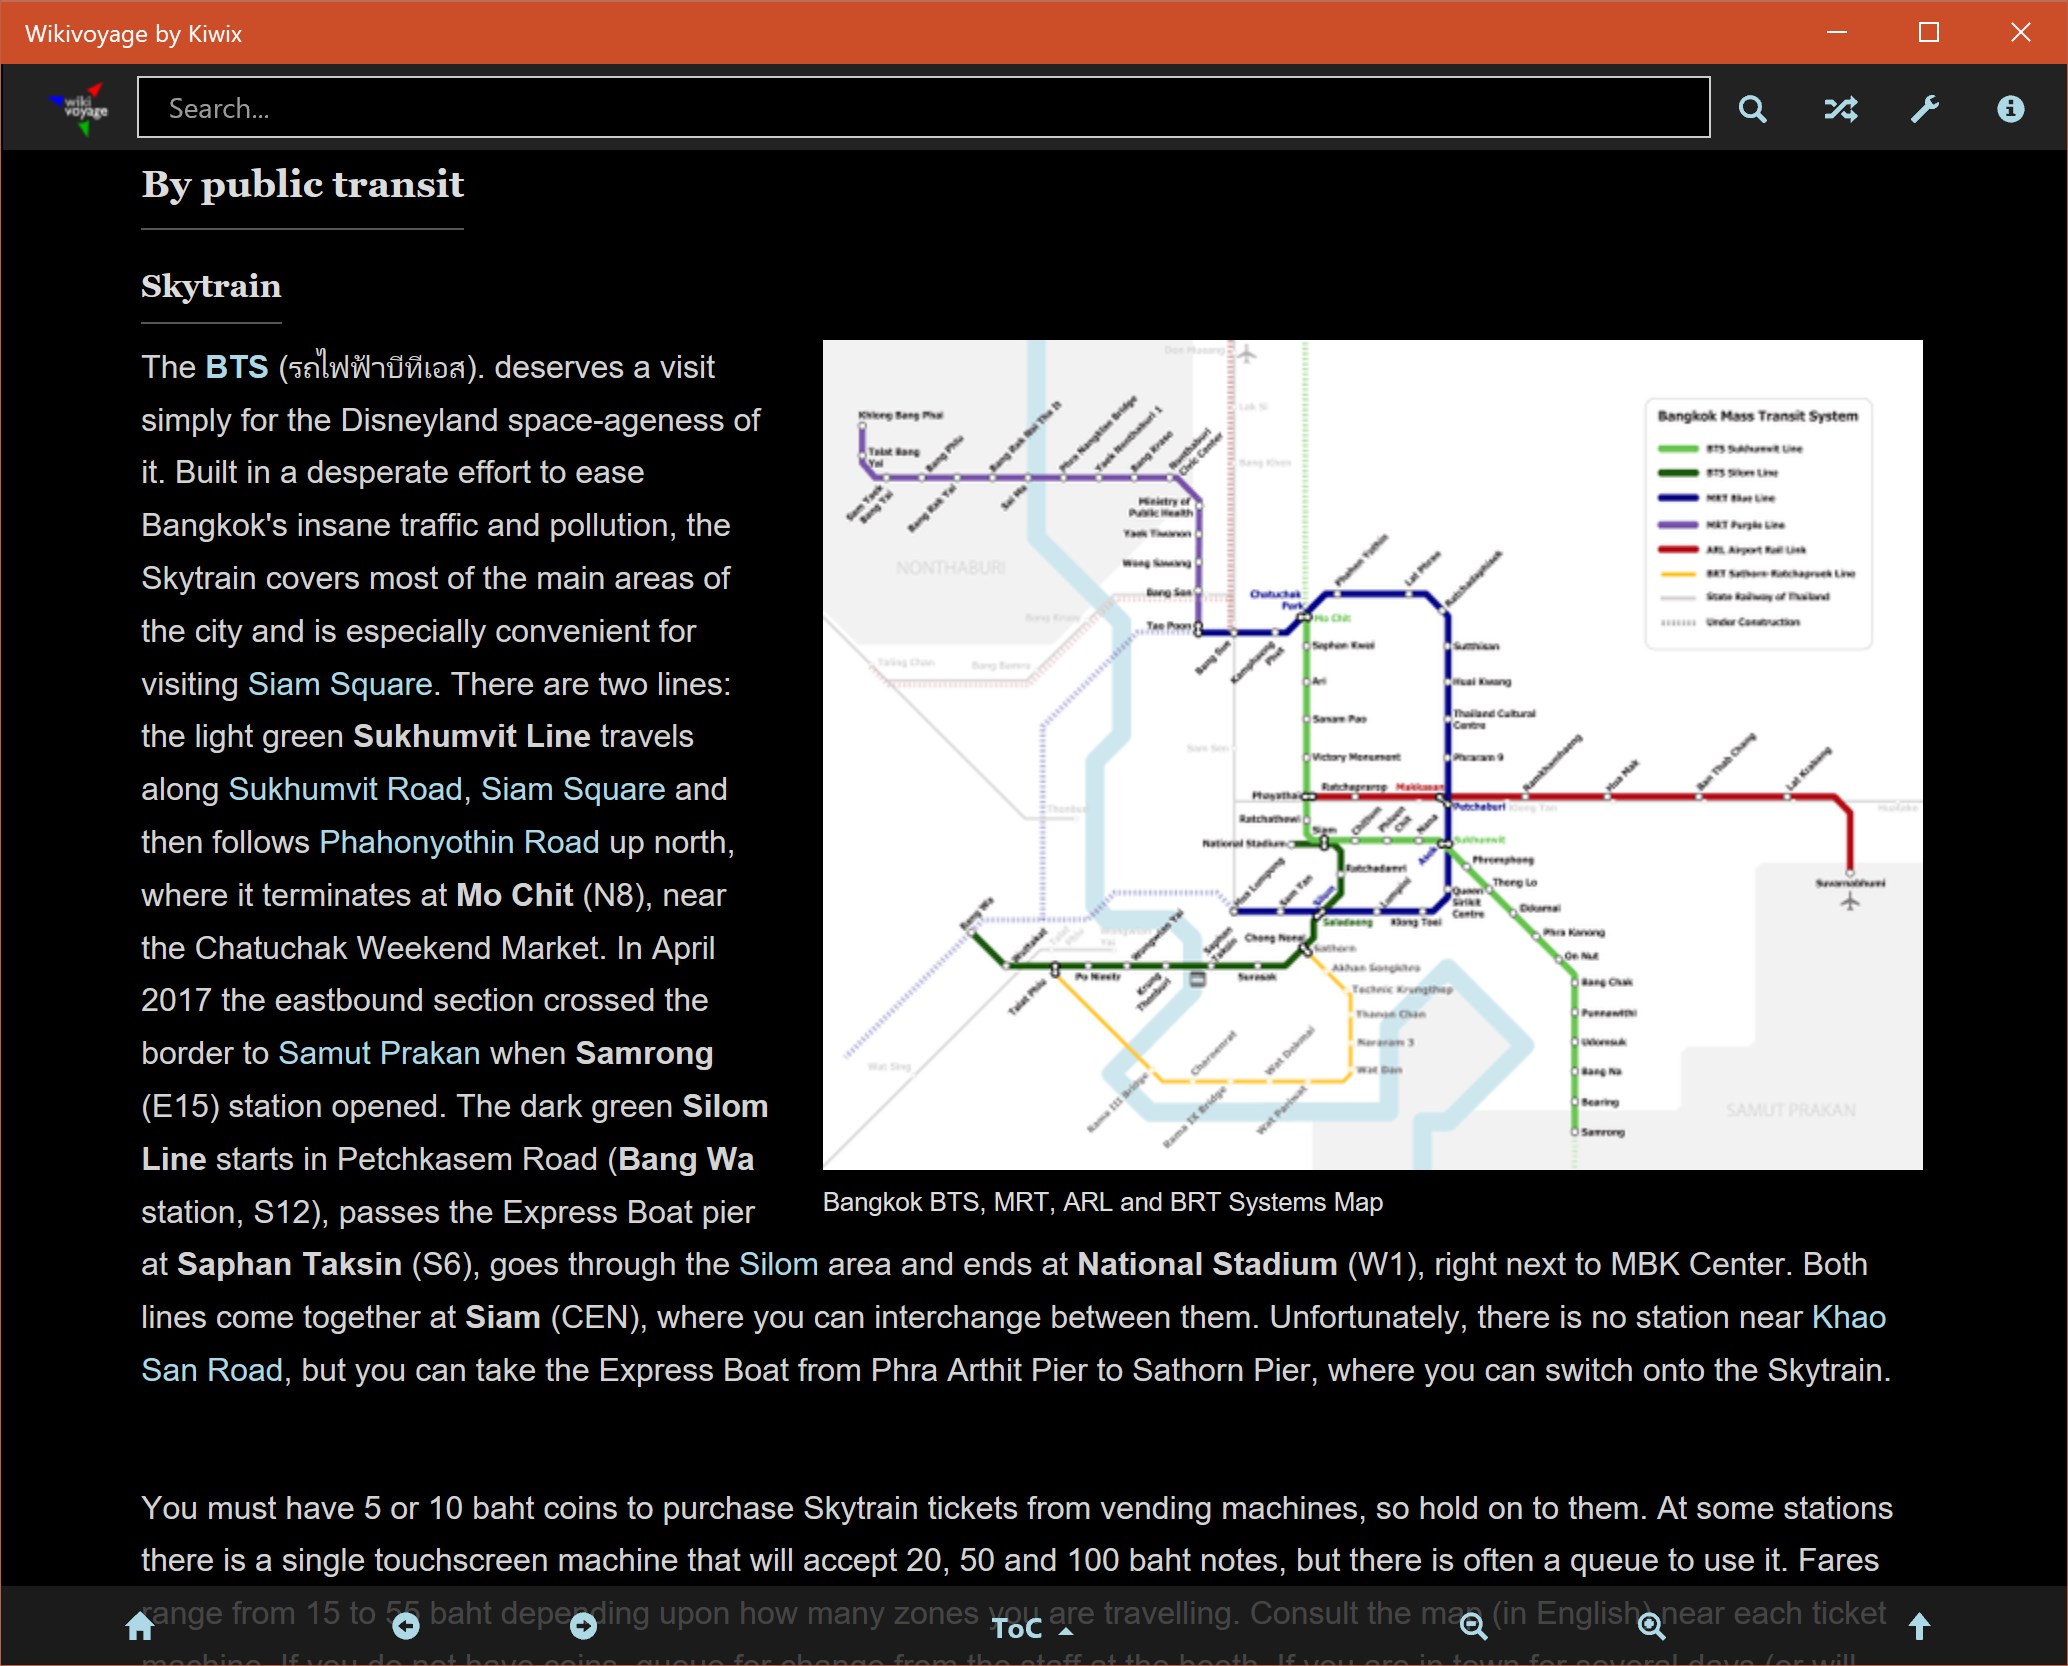This screenshot has height=1666, width=2068.
Task: Zoom in using the magnifier plus icon
Action: pyautogui.click(x=1651, y=1627)
